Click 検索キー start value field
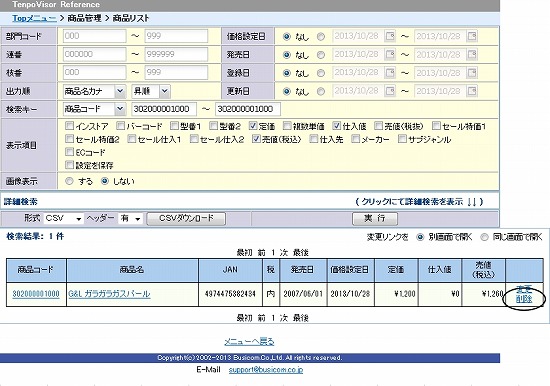This screenshot has height=386, width=550. tap(164, 109)
